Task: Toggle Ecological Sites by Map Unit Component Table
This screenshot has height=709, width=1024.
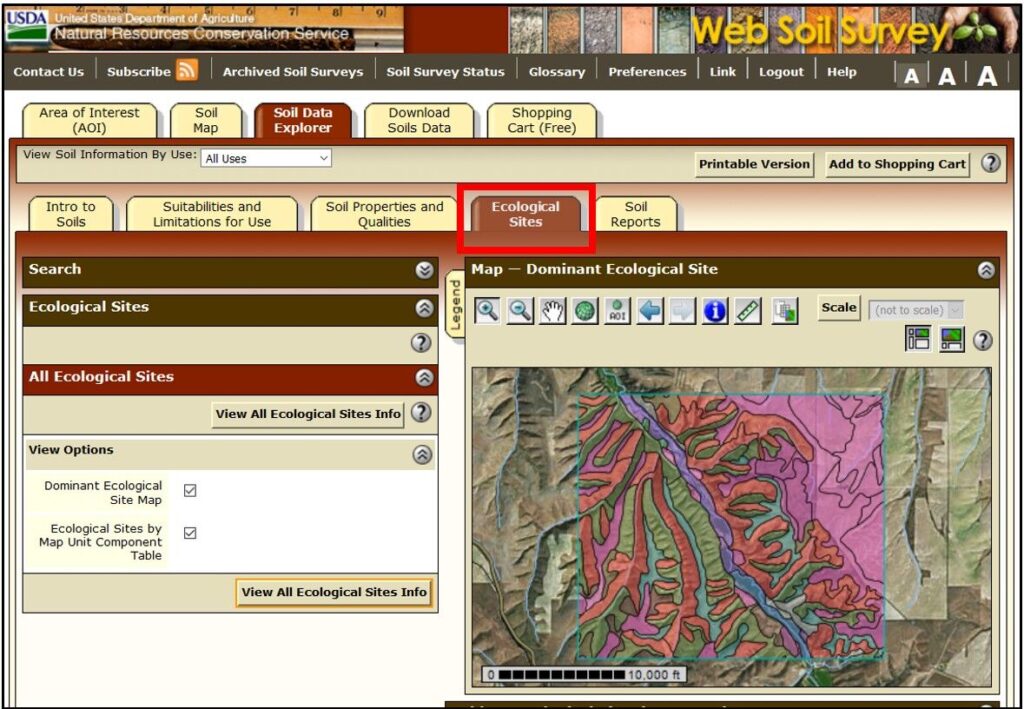Action: coord(190,533)
